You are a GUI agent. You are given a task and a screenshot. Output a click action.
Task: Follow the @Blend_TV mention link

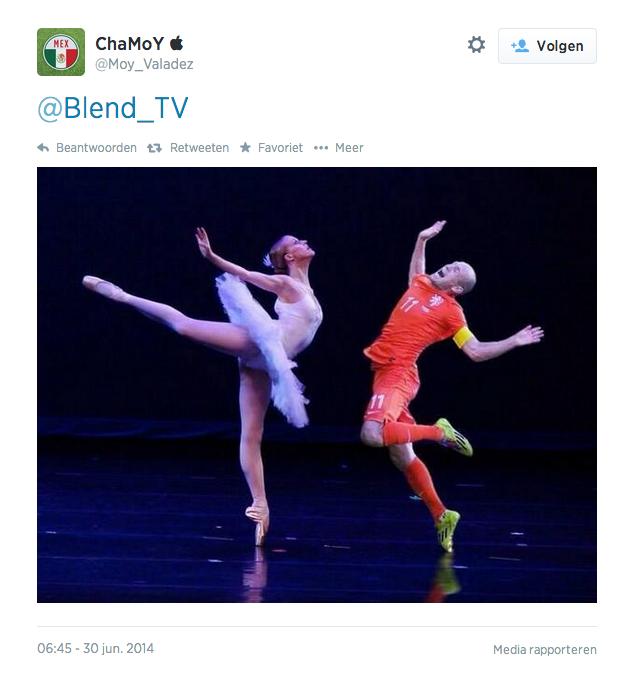tap(113, 108)
